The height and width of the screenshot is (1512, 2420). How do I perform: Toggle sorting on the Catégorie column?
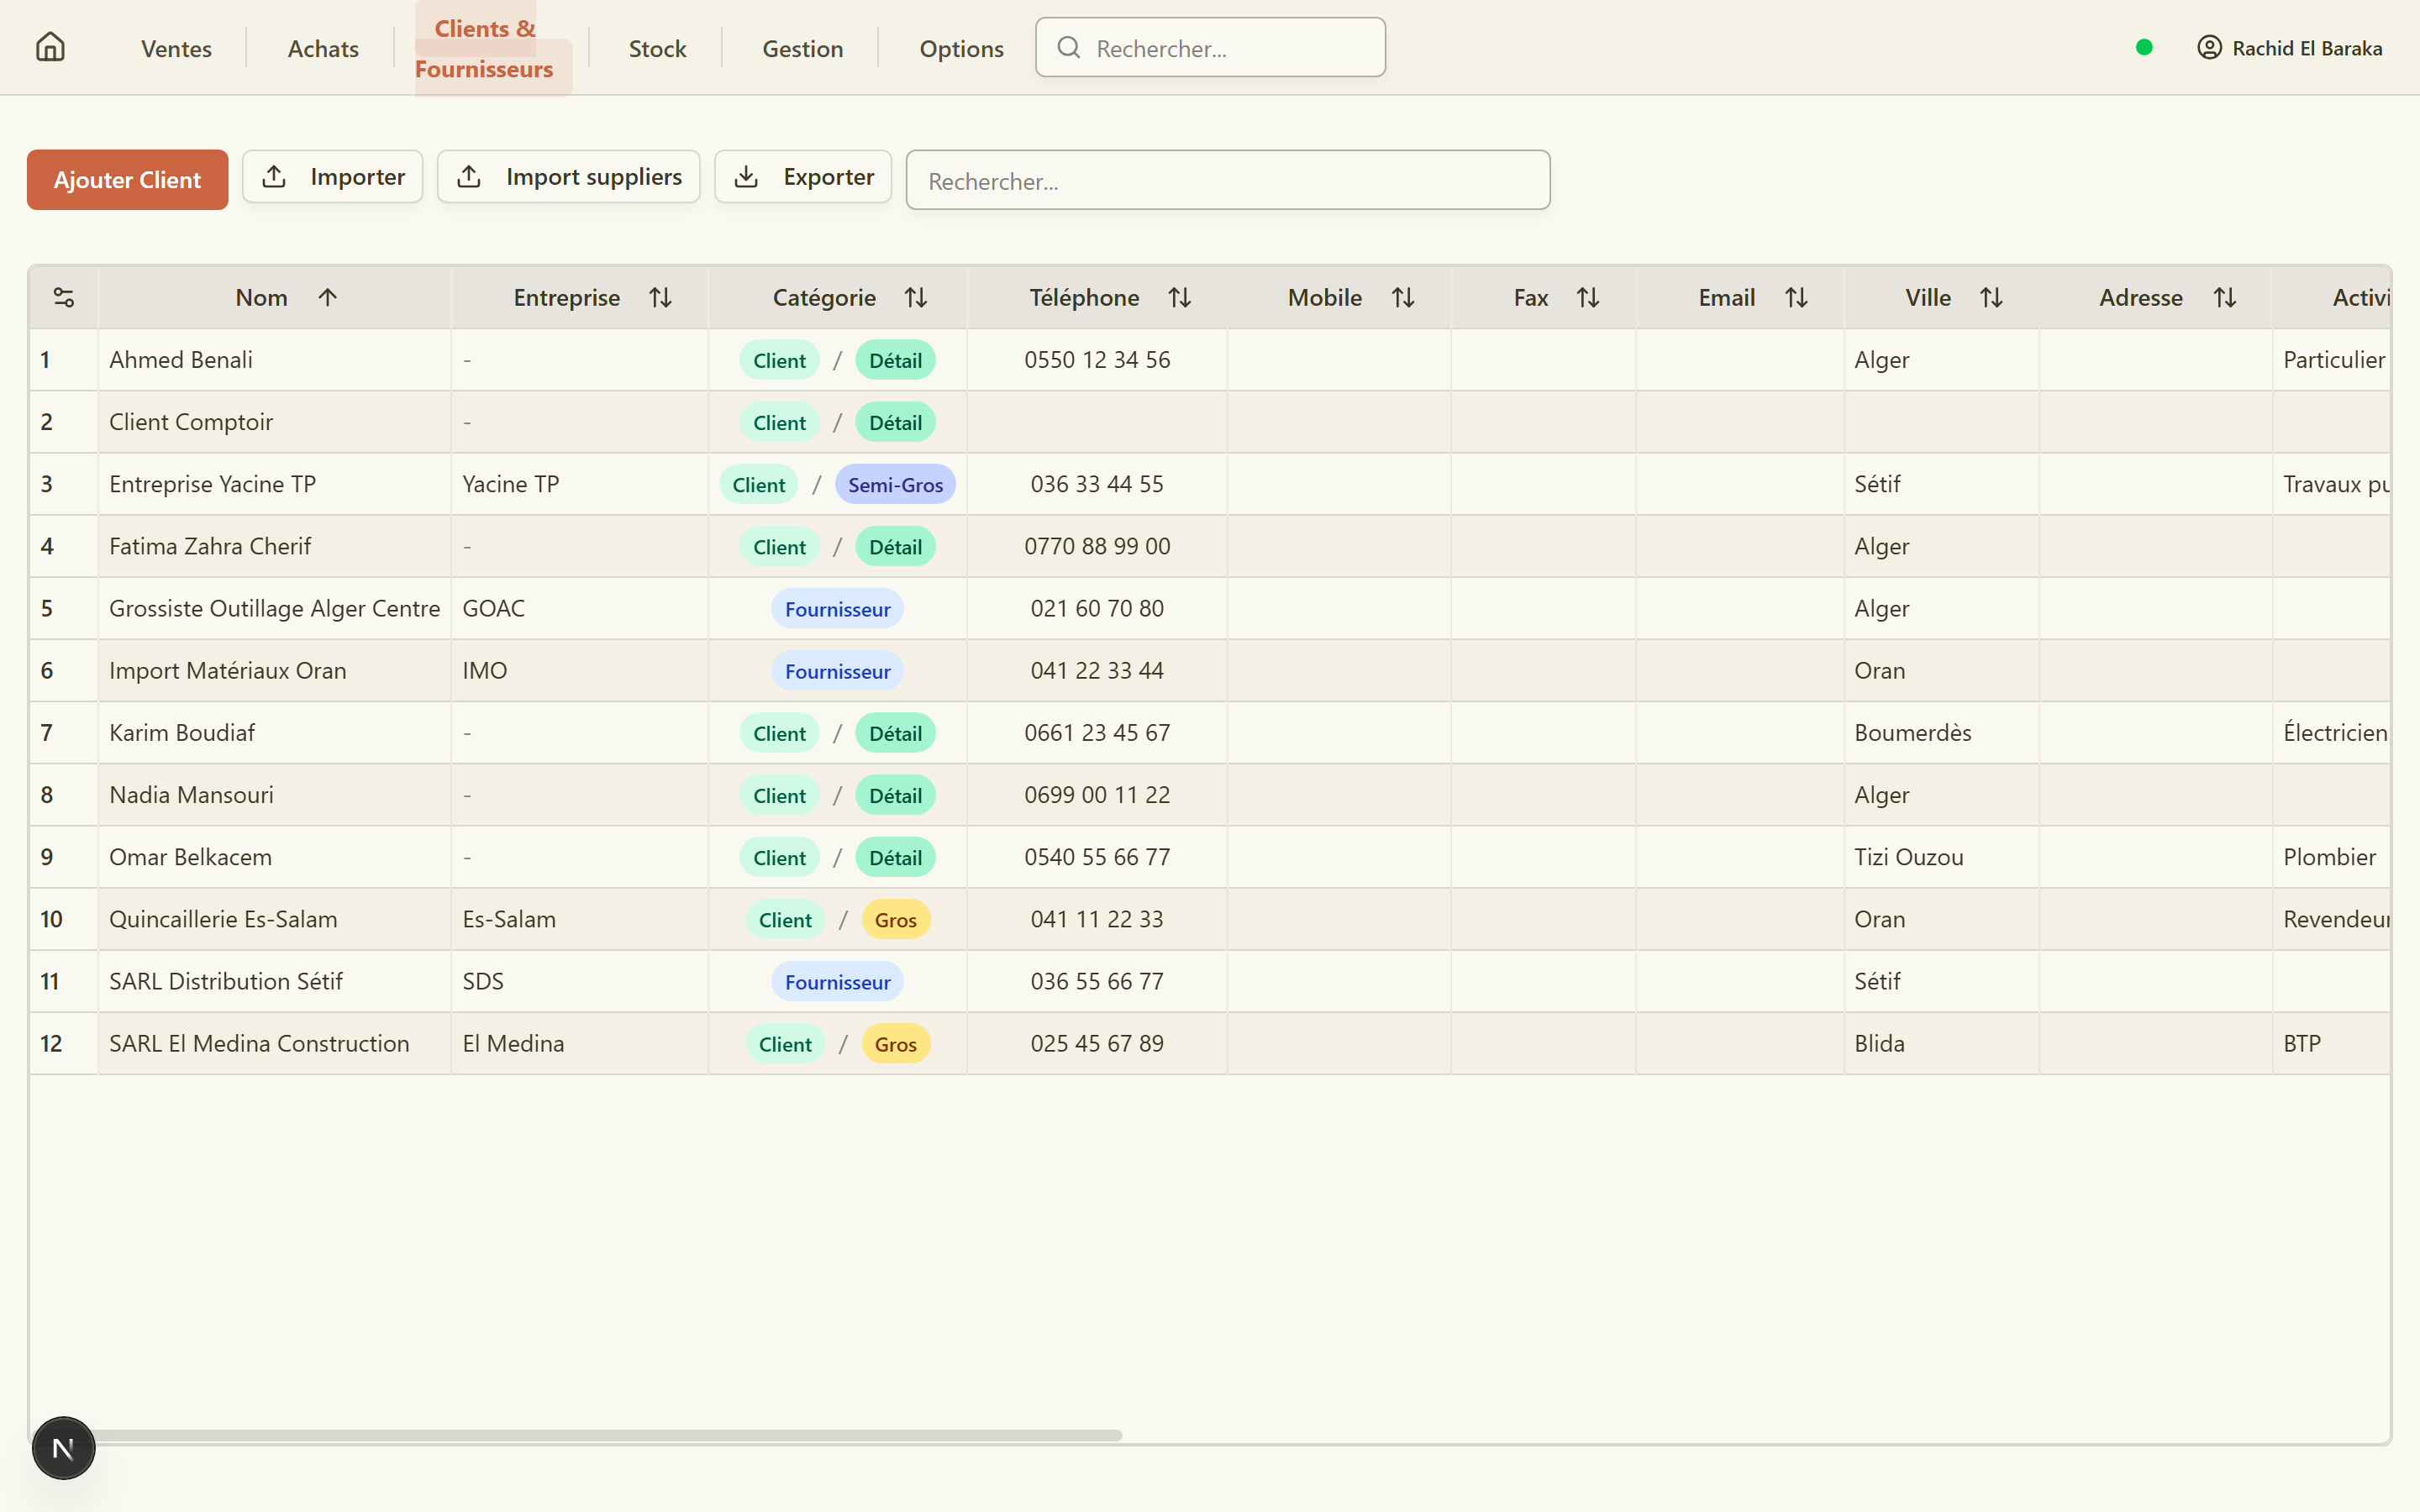[916, 297]
